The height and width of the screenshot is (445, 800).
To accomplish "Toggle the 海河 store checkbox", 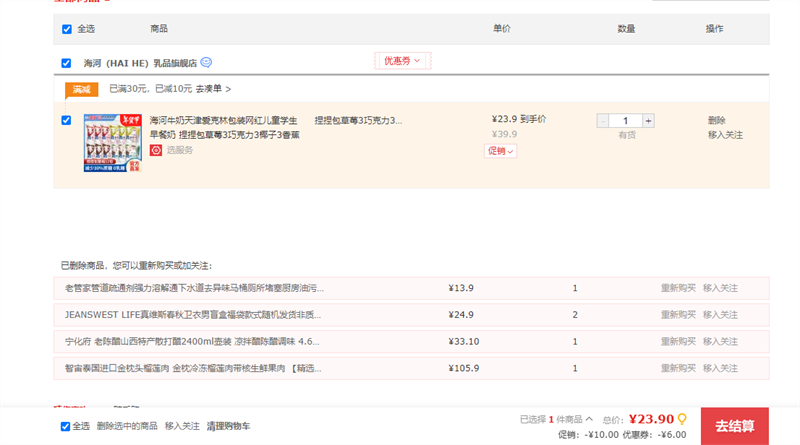I will pyautogui.click(x=67, y=63).
